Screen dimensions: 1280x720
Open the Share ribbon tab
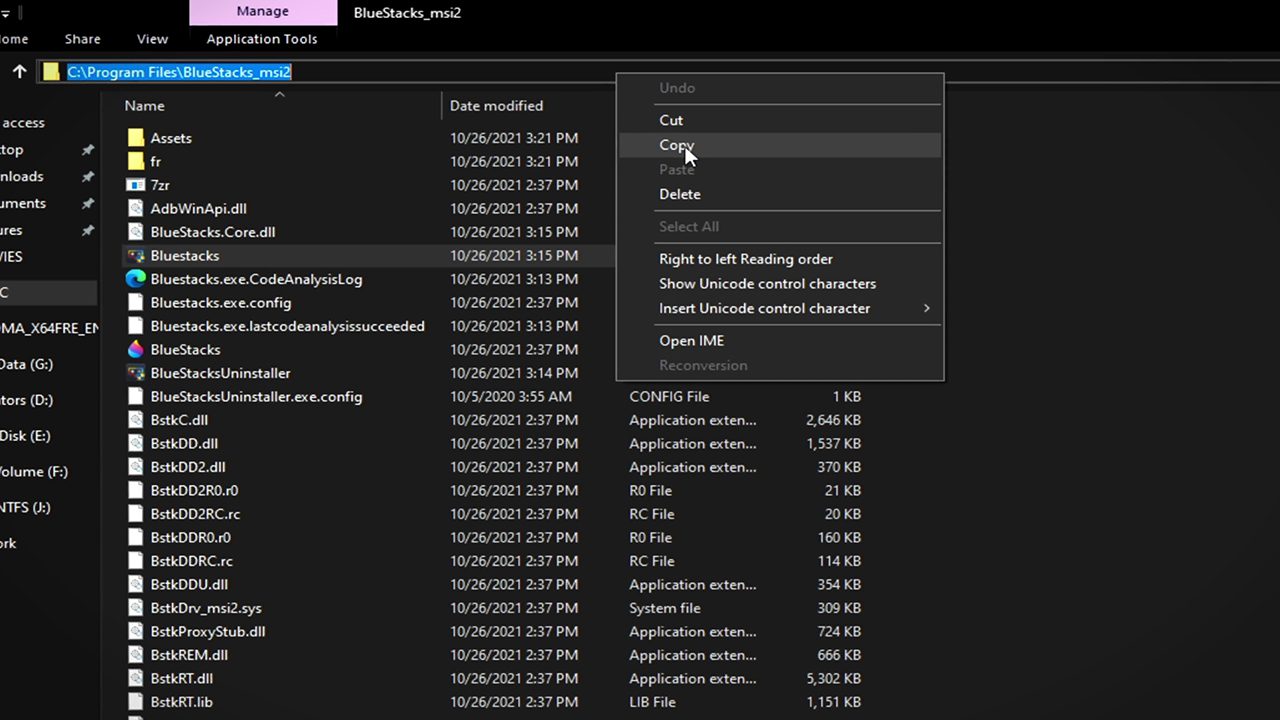(82, 39)
